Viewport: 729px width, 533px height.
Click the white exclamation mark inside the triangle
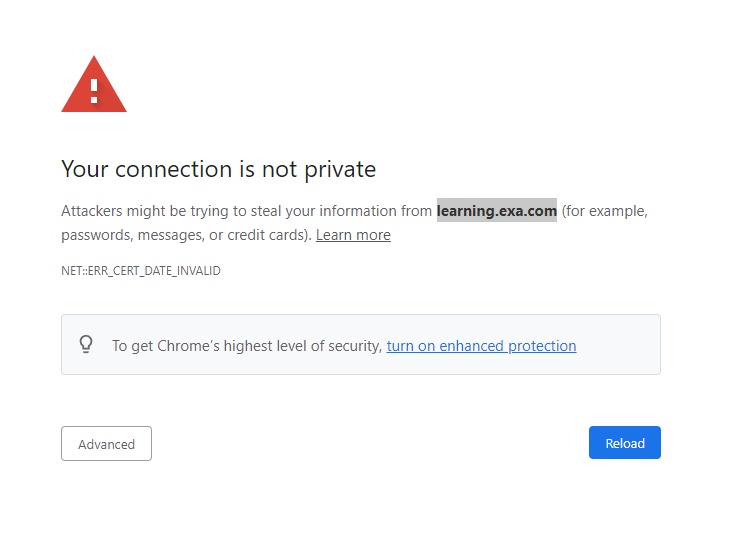94,91
